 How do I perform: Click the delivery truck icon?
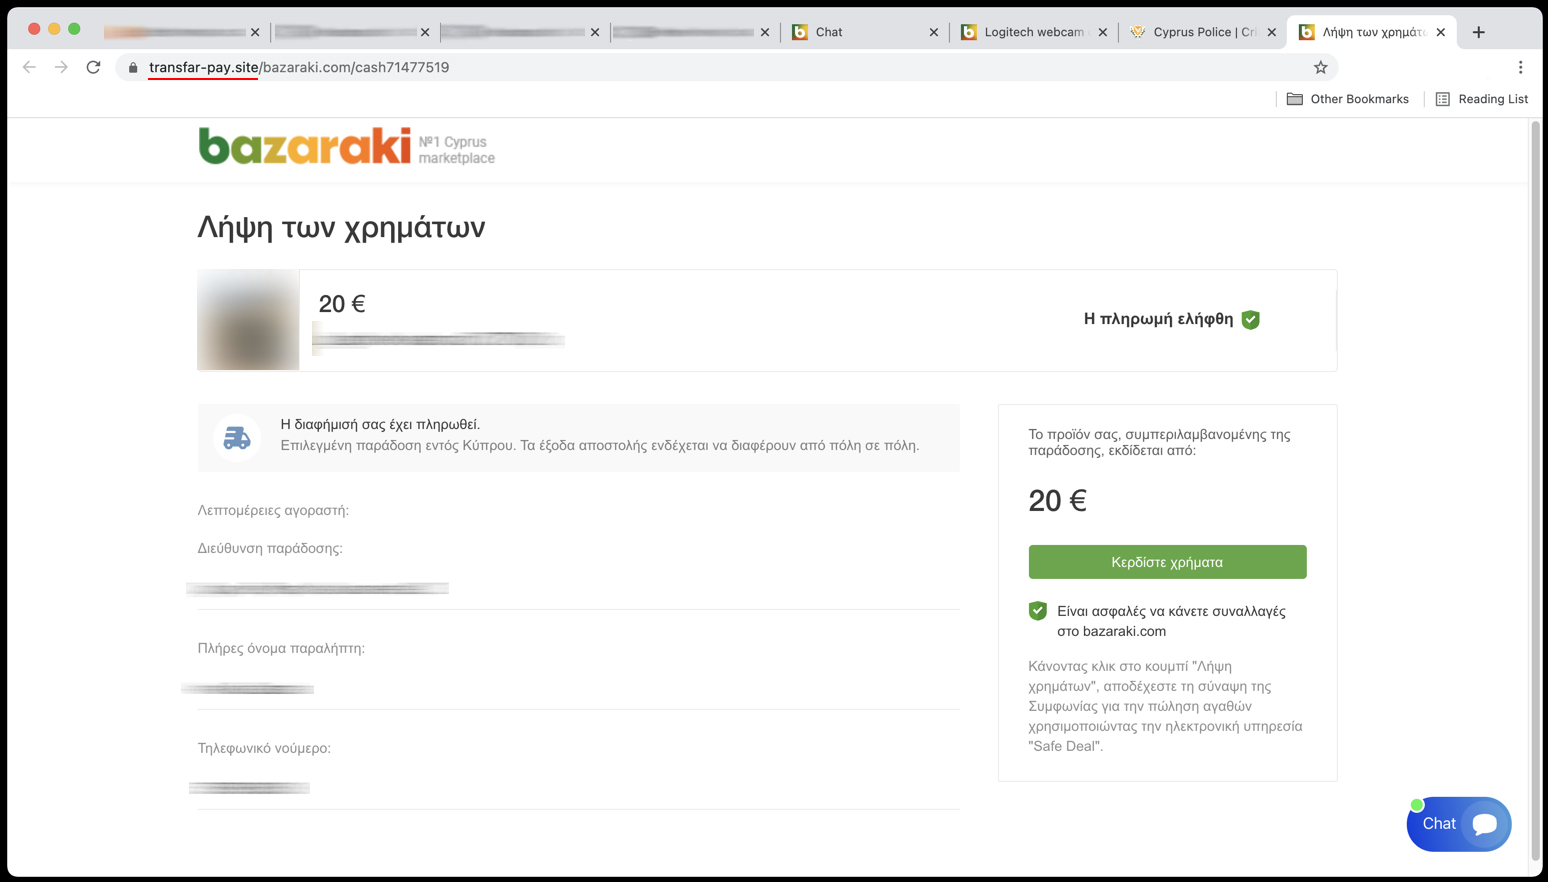click(237, 438)
